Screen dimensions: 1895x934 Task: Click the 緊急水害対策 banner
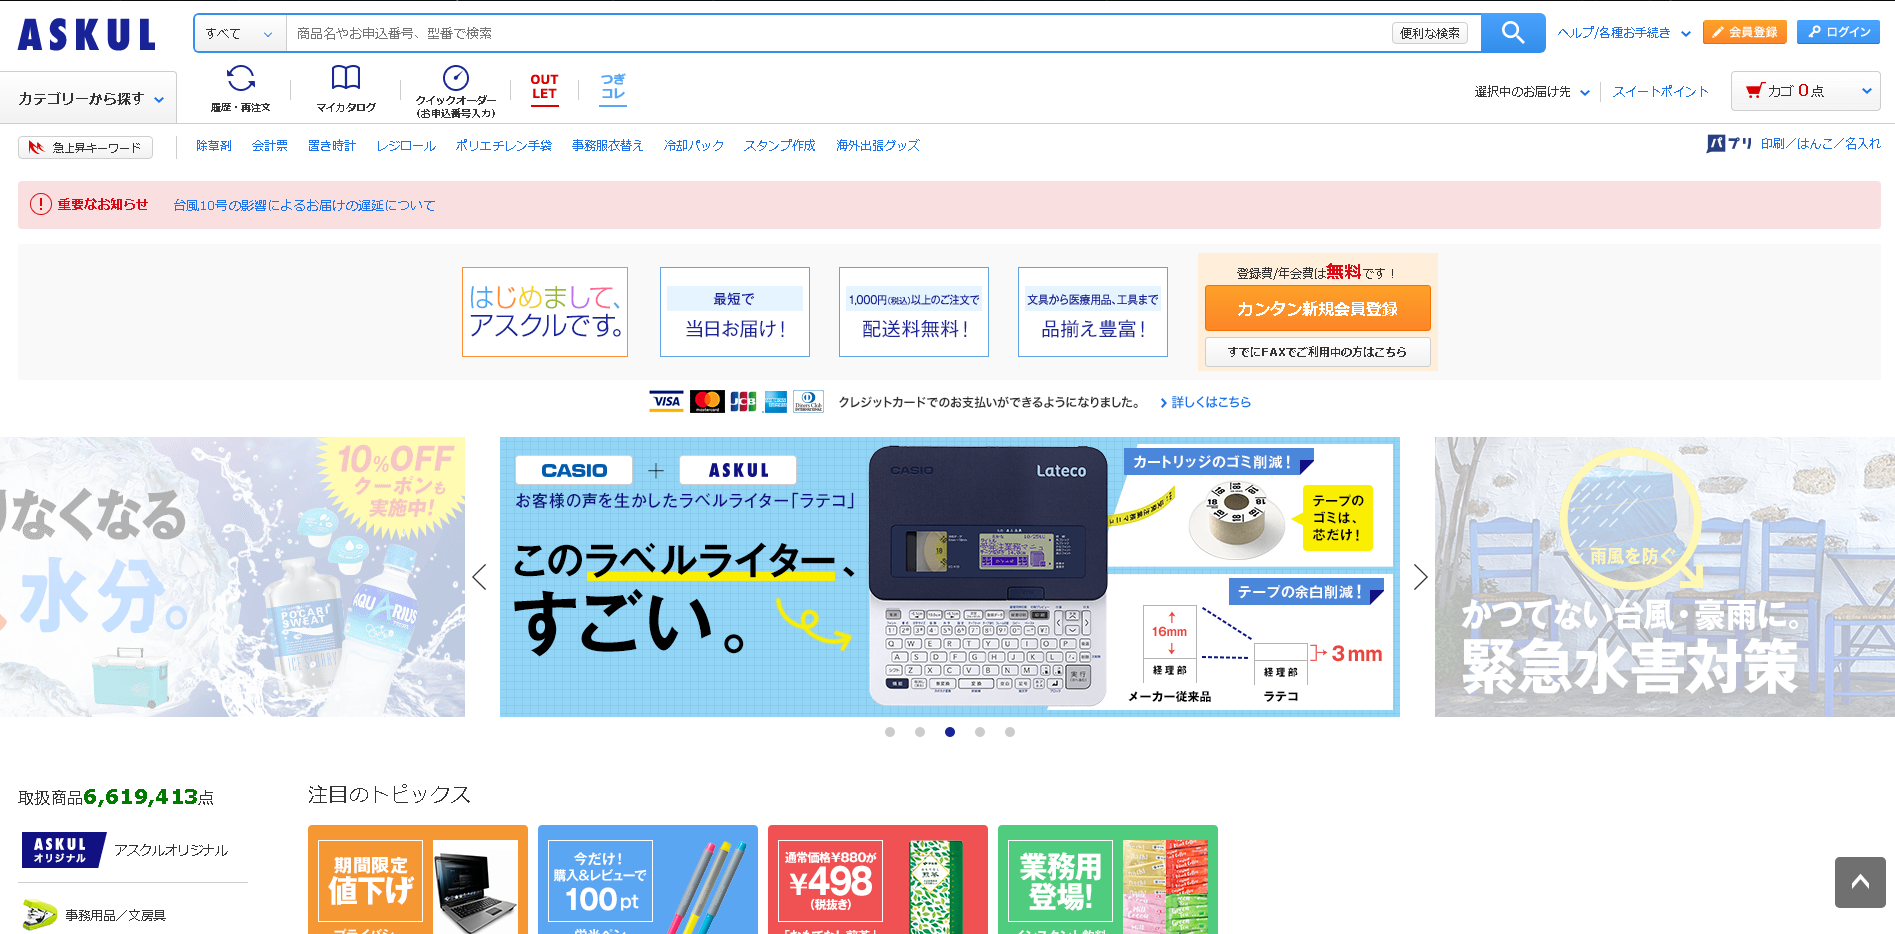click(x=1665, y=577)
